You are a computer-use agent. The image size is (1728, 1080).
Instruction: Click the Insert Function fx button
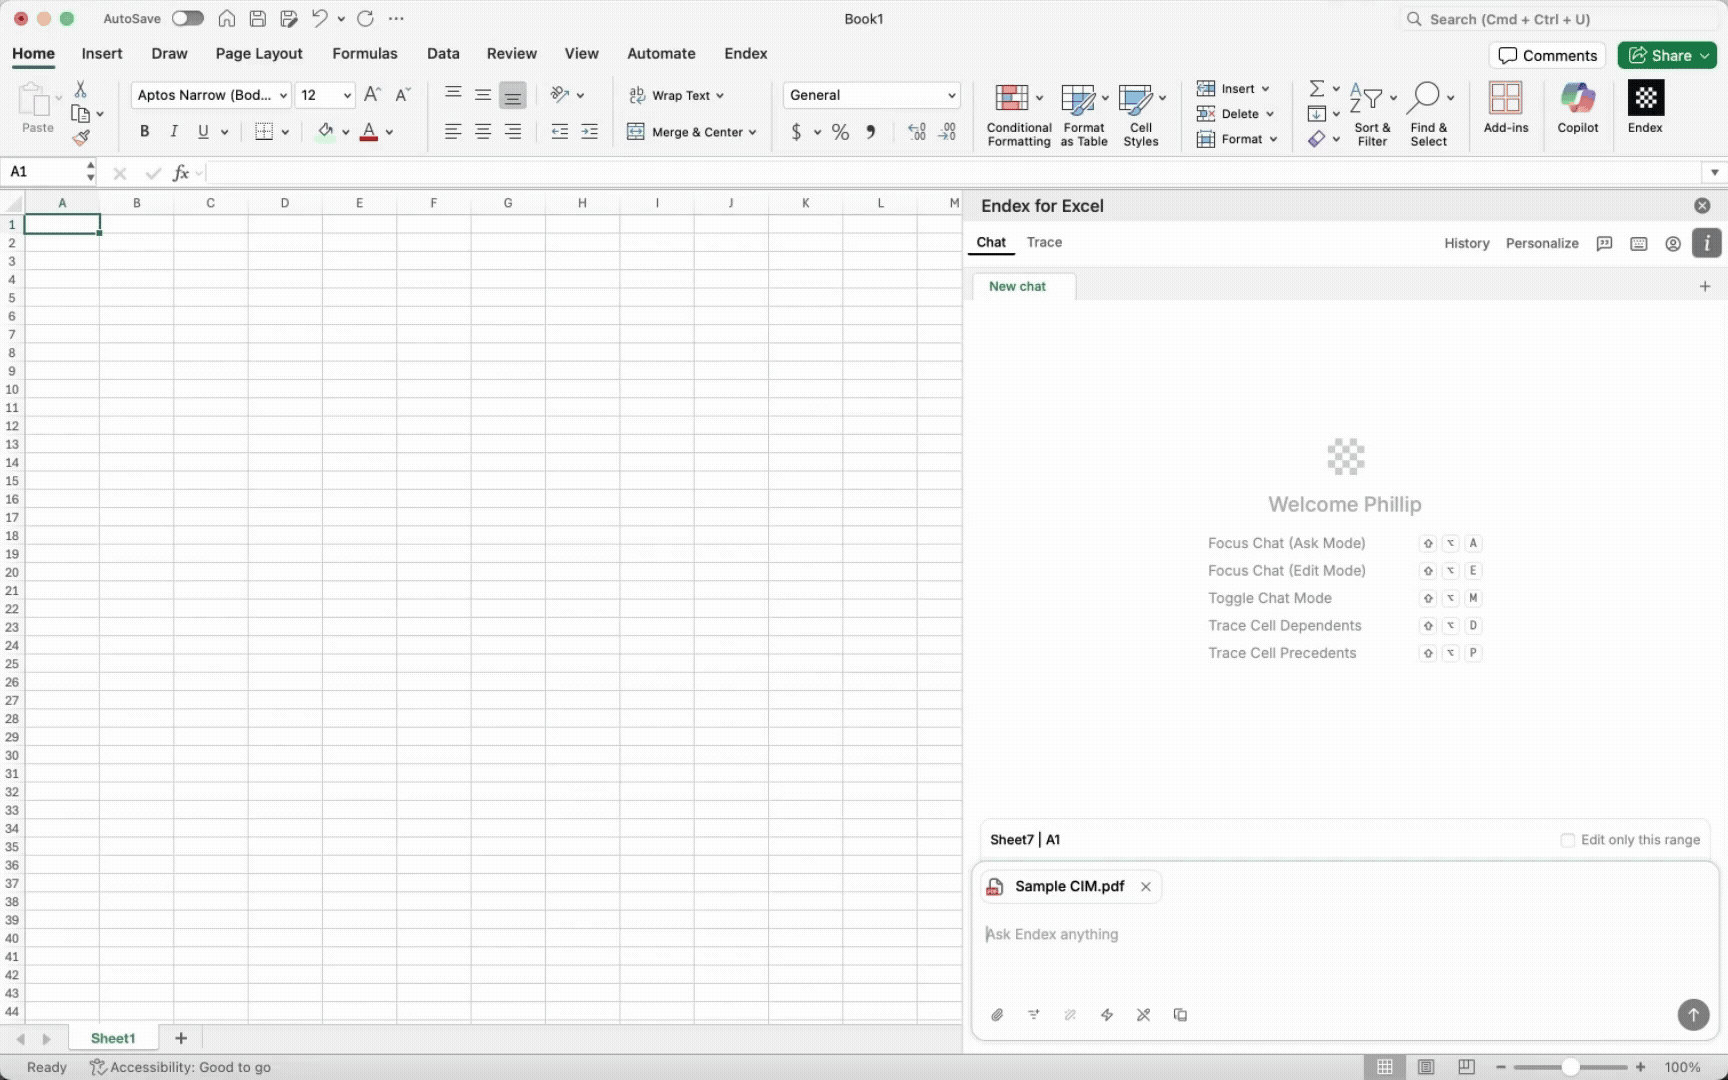coord(181,173)
